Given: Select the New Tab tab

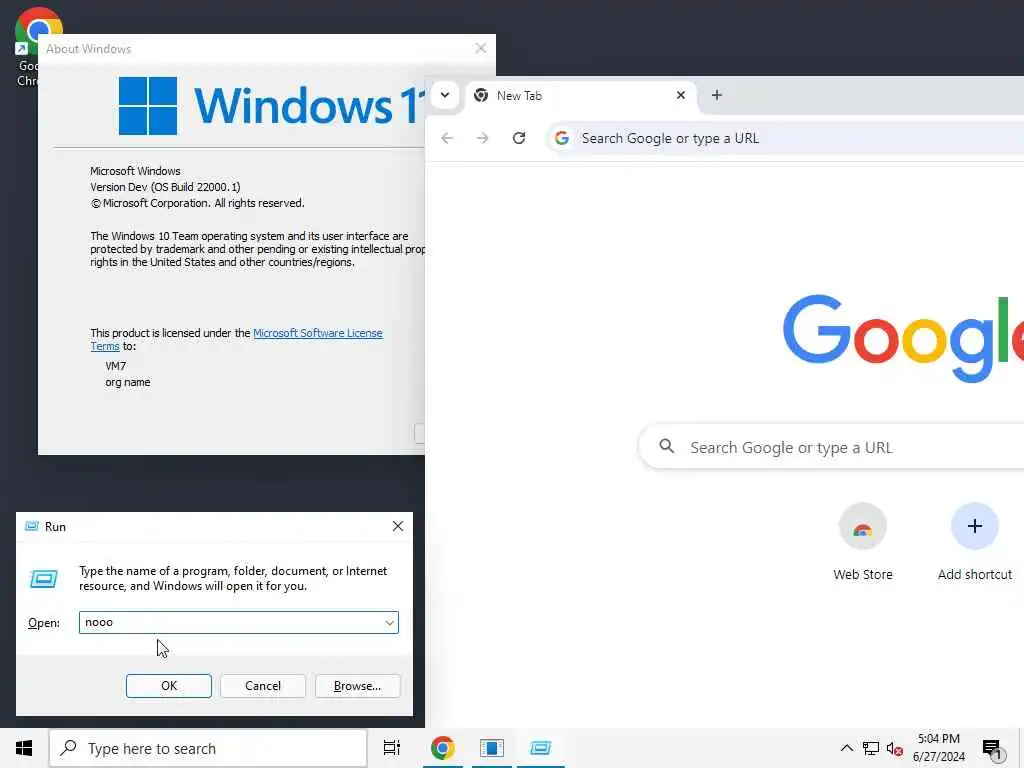Looking at the screenshot, I should [x=581, y=95].
